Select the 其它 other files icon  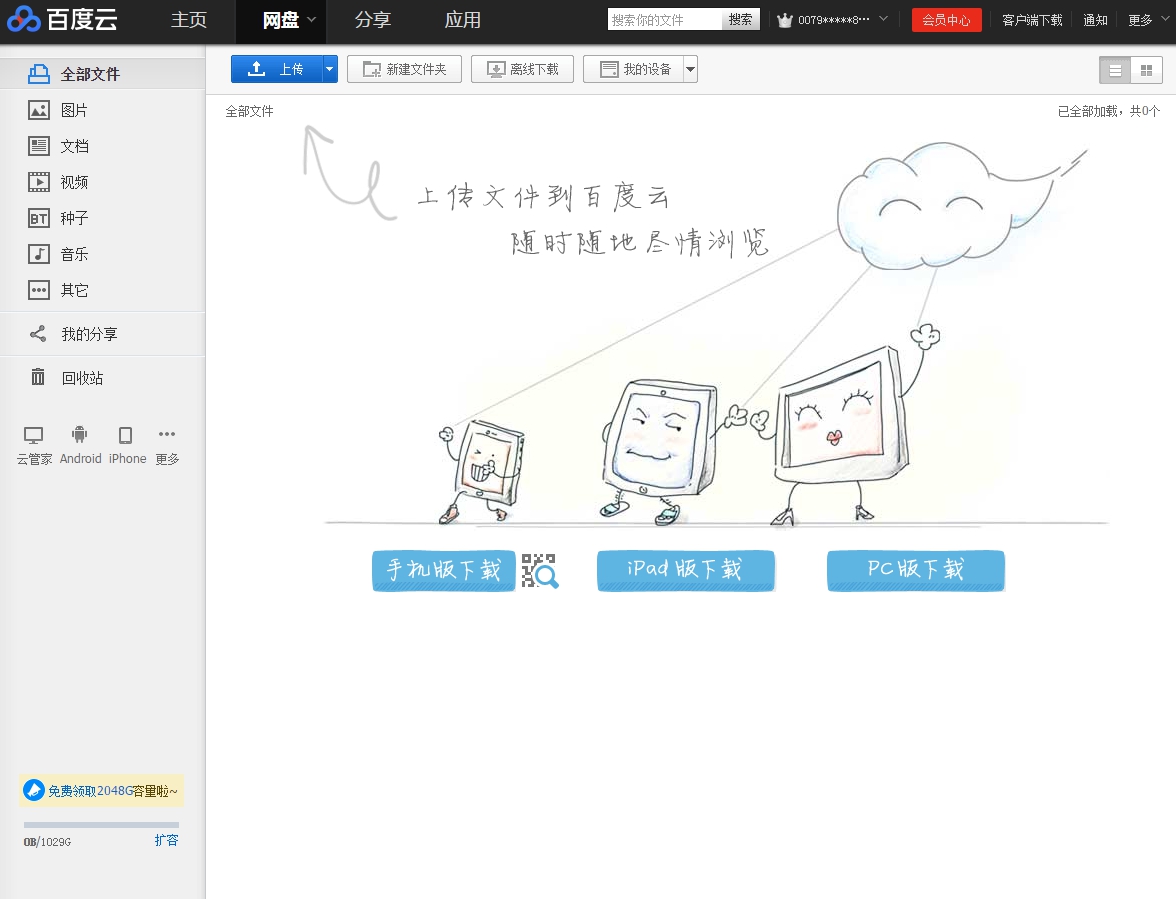click(x=39, y=290)
